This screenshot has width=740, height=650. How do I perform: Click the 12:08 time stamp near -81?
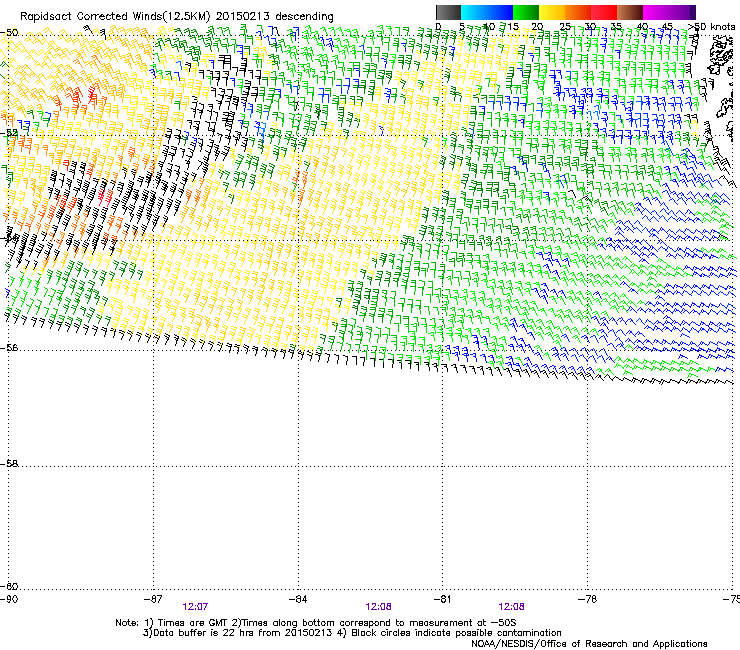[x=512, y=607]
